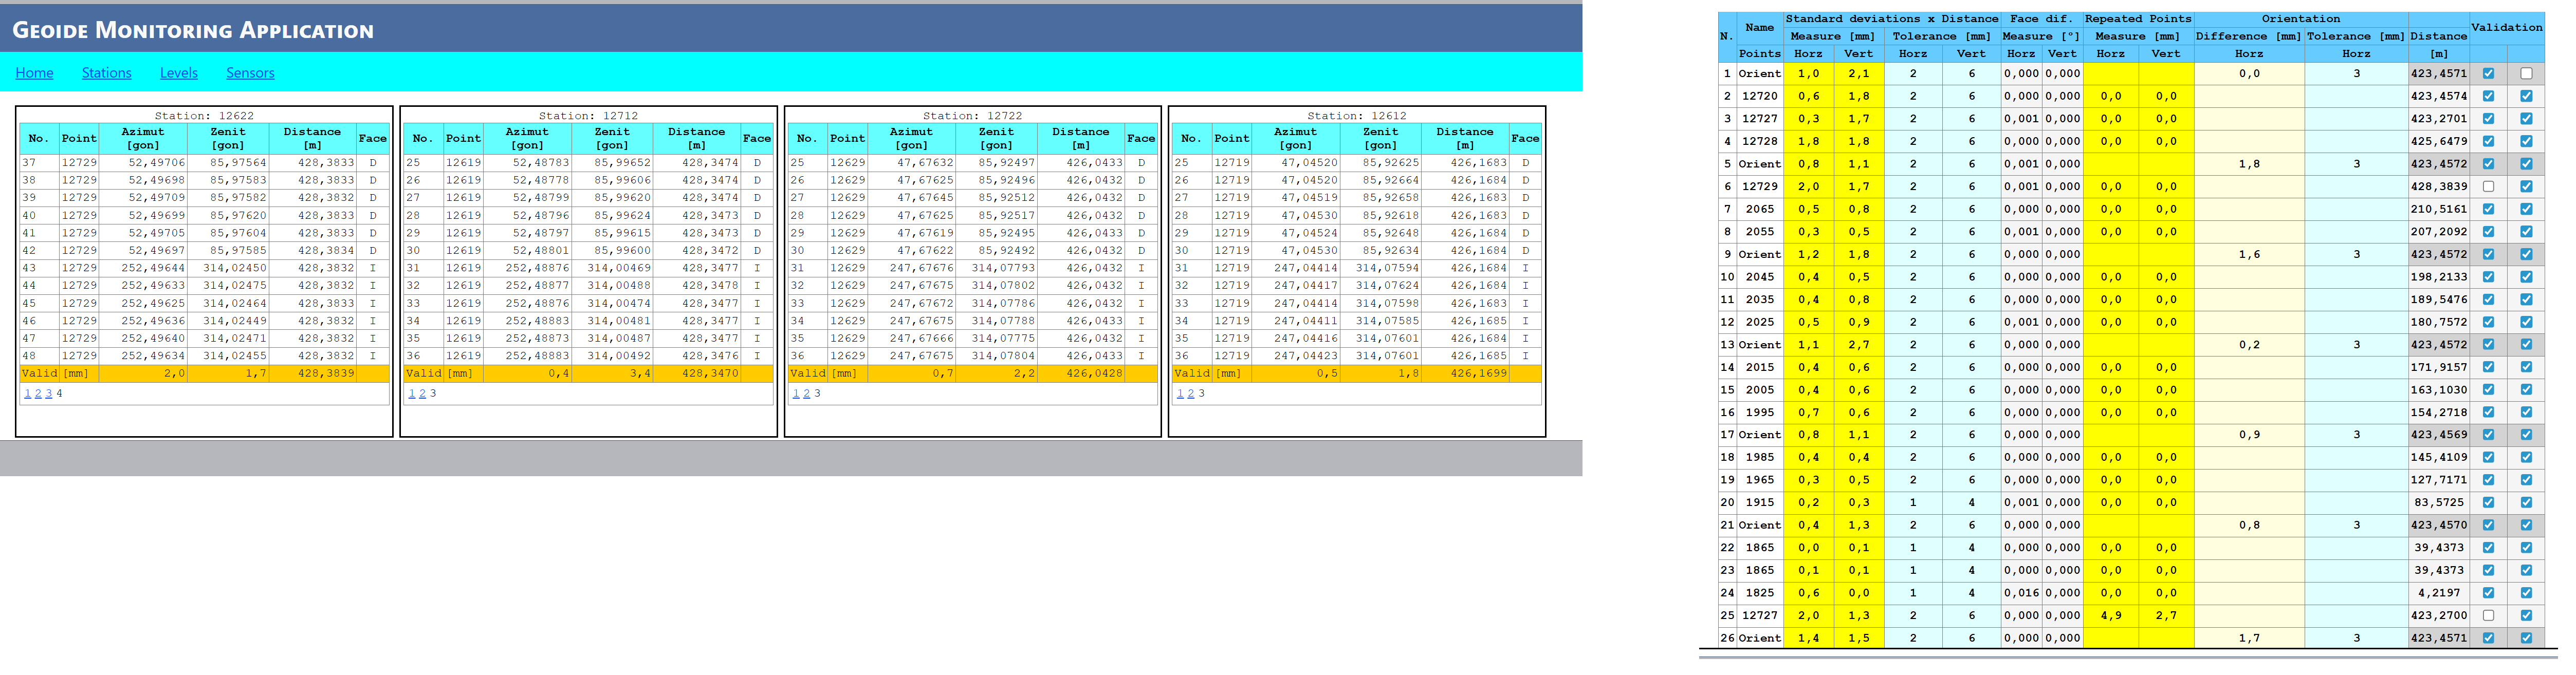
Task: Uncheck first validation box for point 1985
Action: (2488, 457)
